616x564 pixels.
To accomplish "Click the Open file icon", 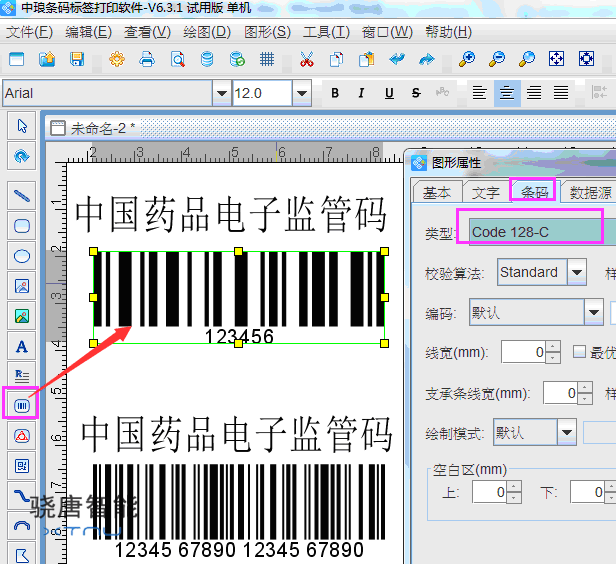I will click(x=47, y=59).
